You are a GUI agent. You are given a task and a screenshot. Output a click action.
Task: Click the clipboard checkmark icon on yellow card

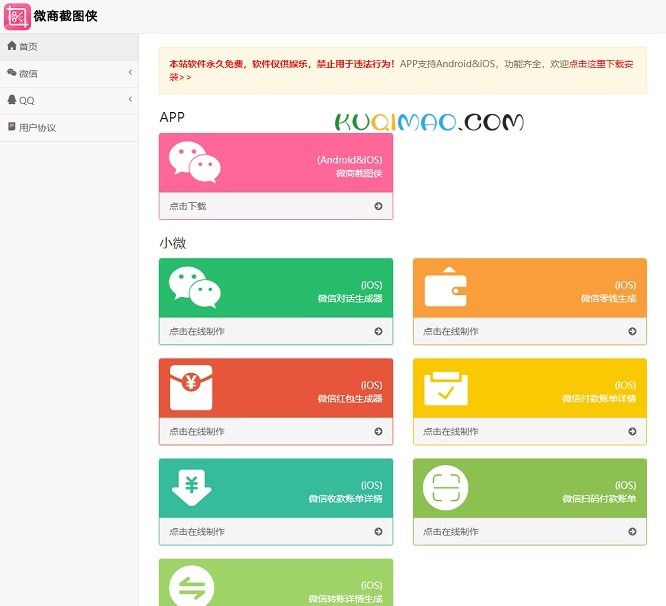click(446, 388)
